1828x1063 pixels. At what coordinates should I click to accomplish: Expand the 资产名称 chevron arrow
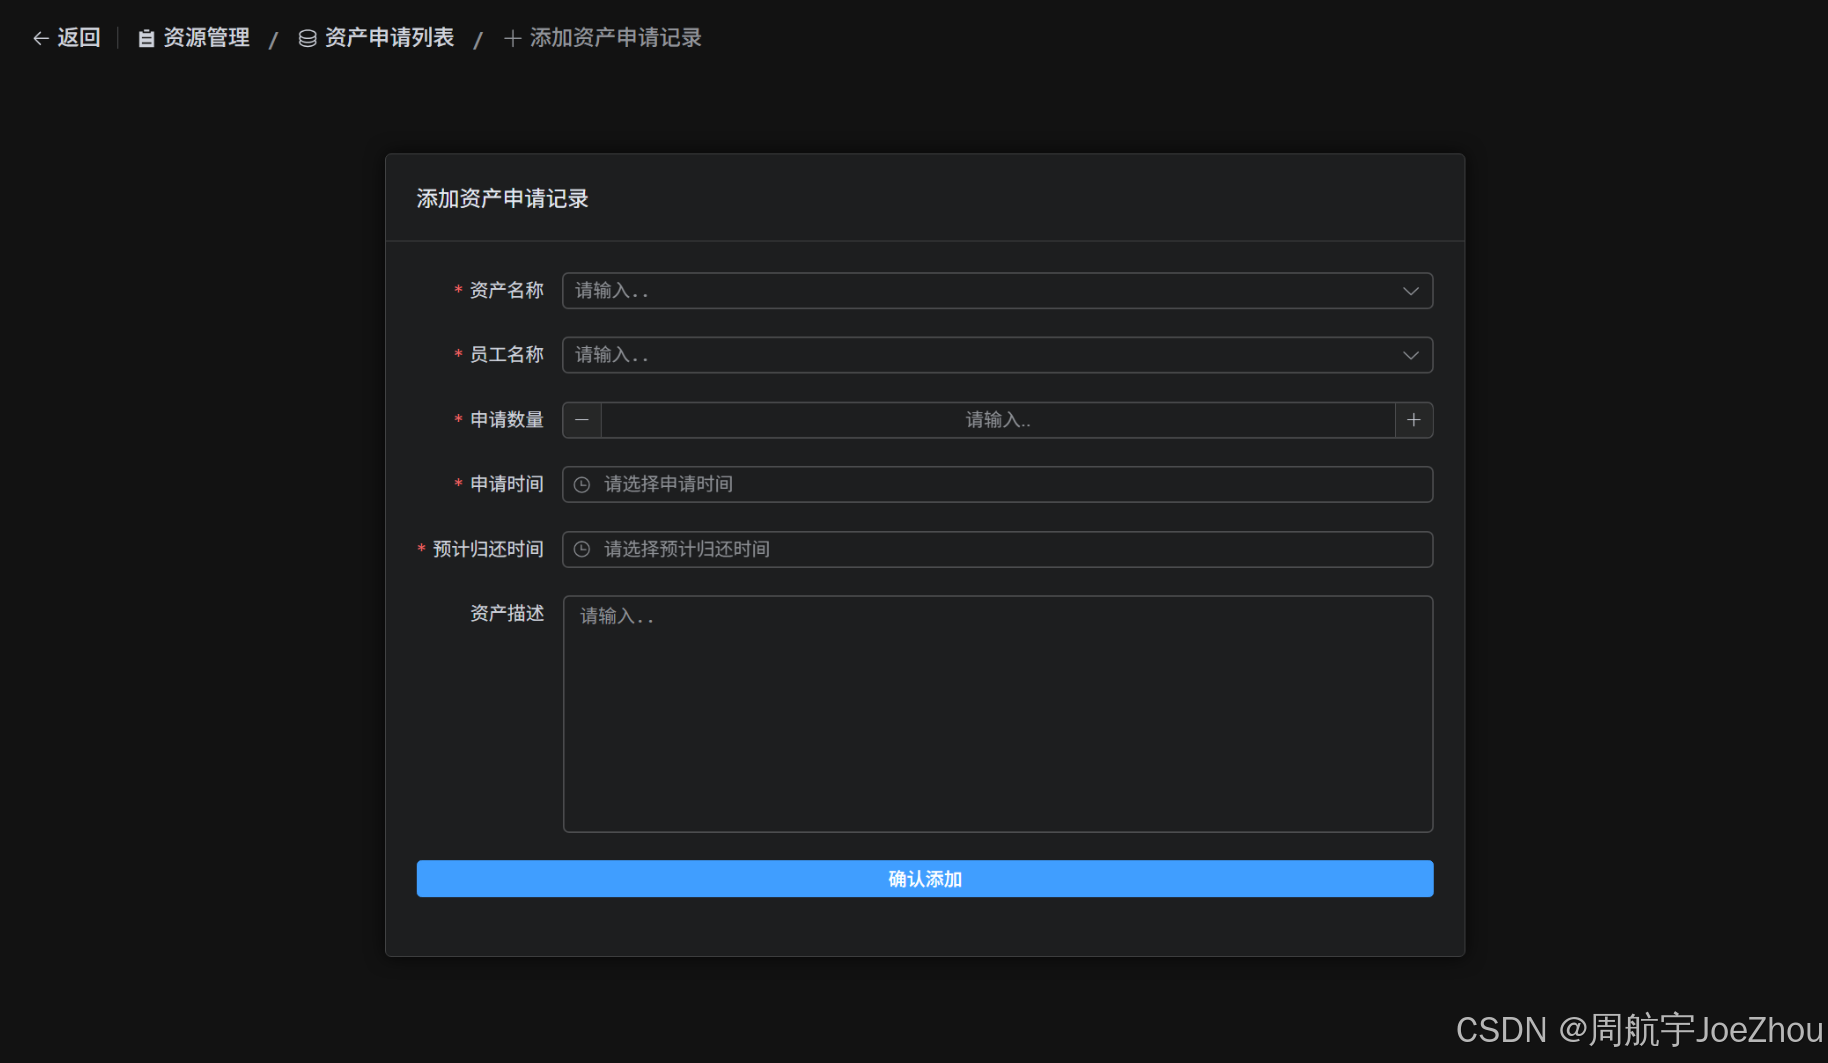pyautogui.click(x=1411, y=291)
